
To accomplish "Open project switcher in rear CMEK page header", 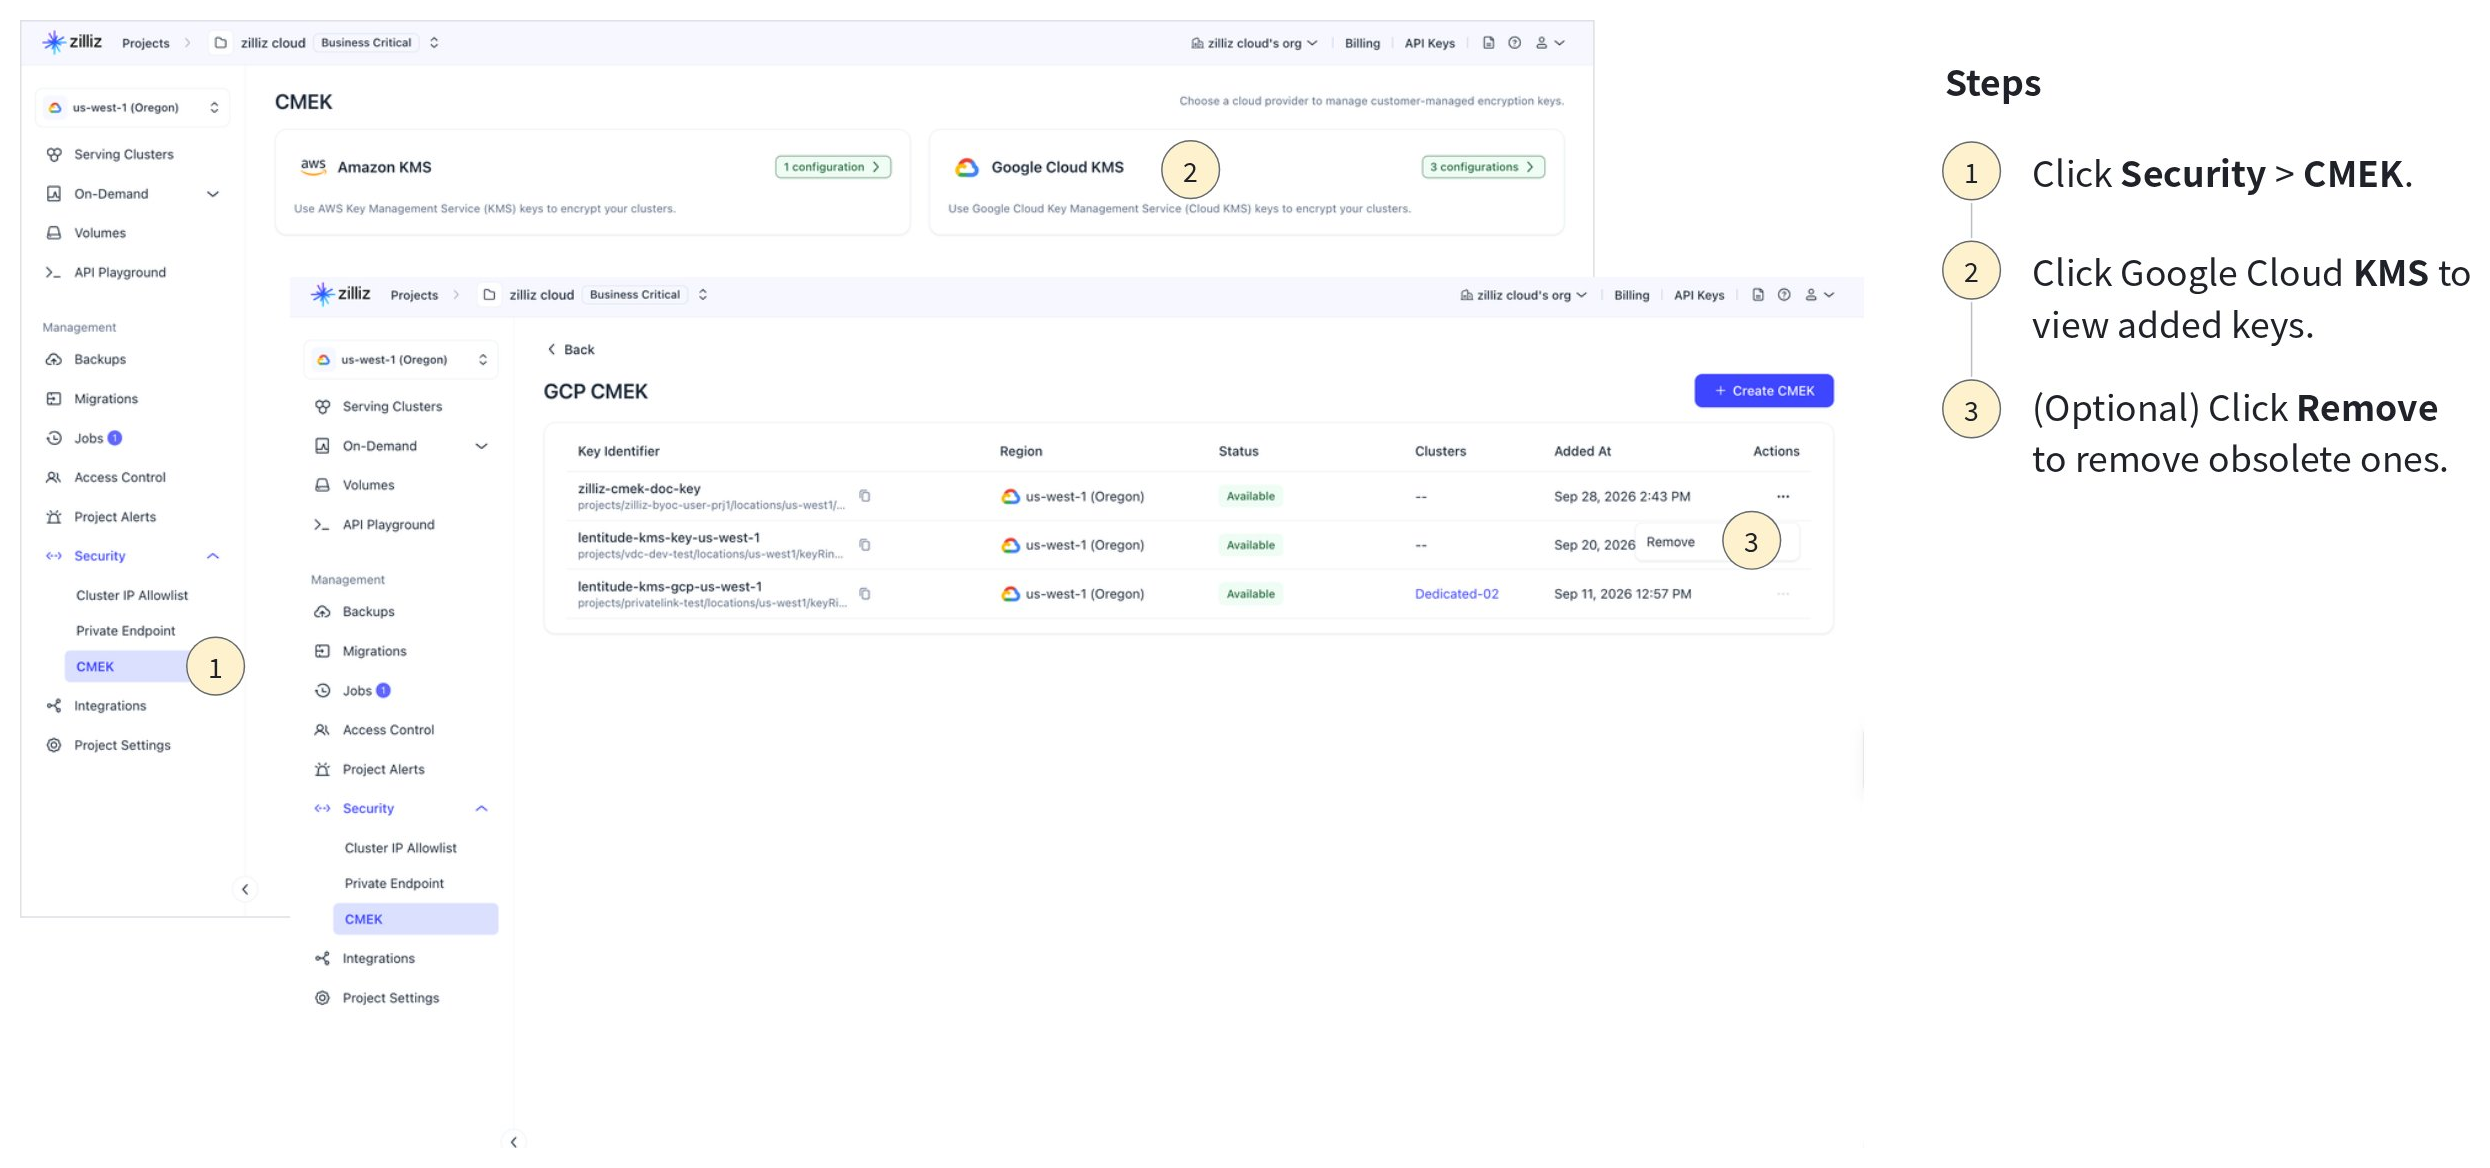I will click(x=434, y=43).
